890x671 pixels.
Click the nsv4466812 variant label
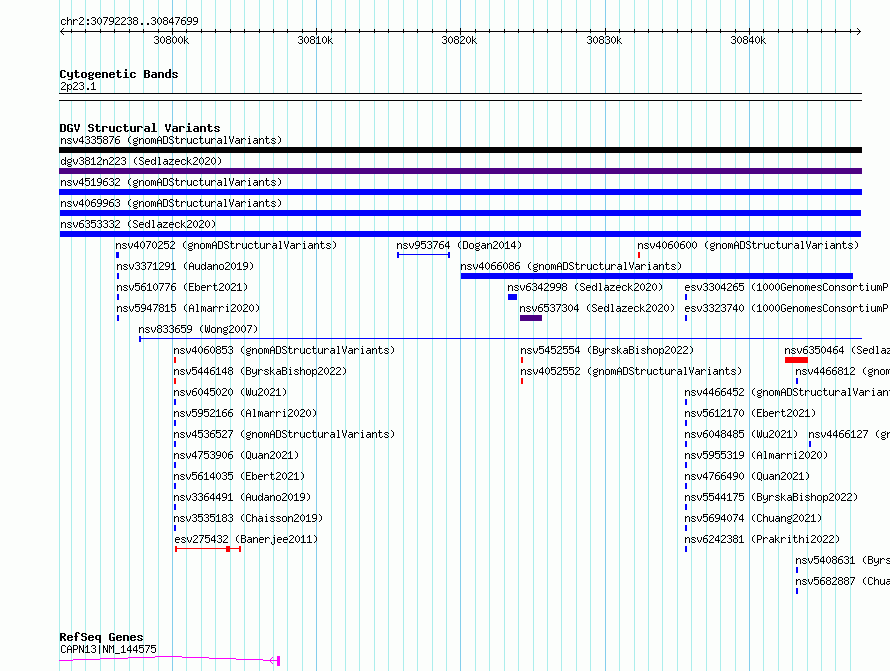842,371
